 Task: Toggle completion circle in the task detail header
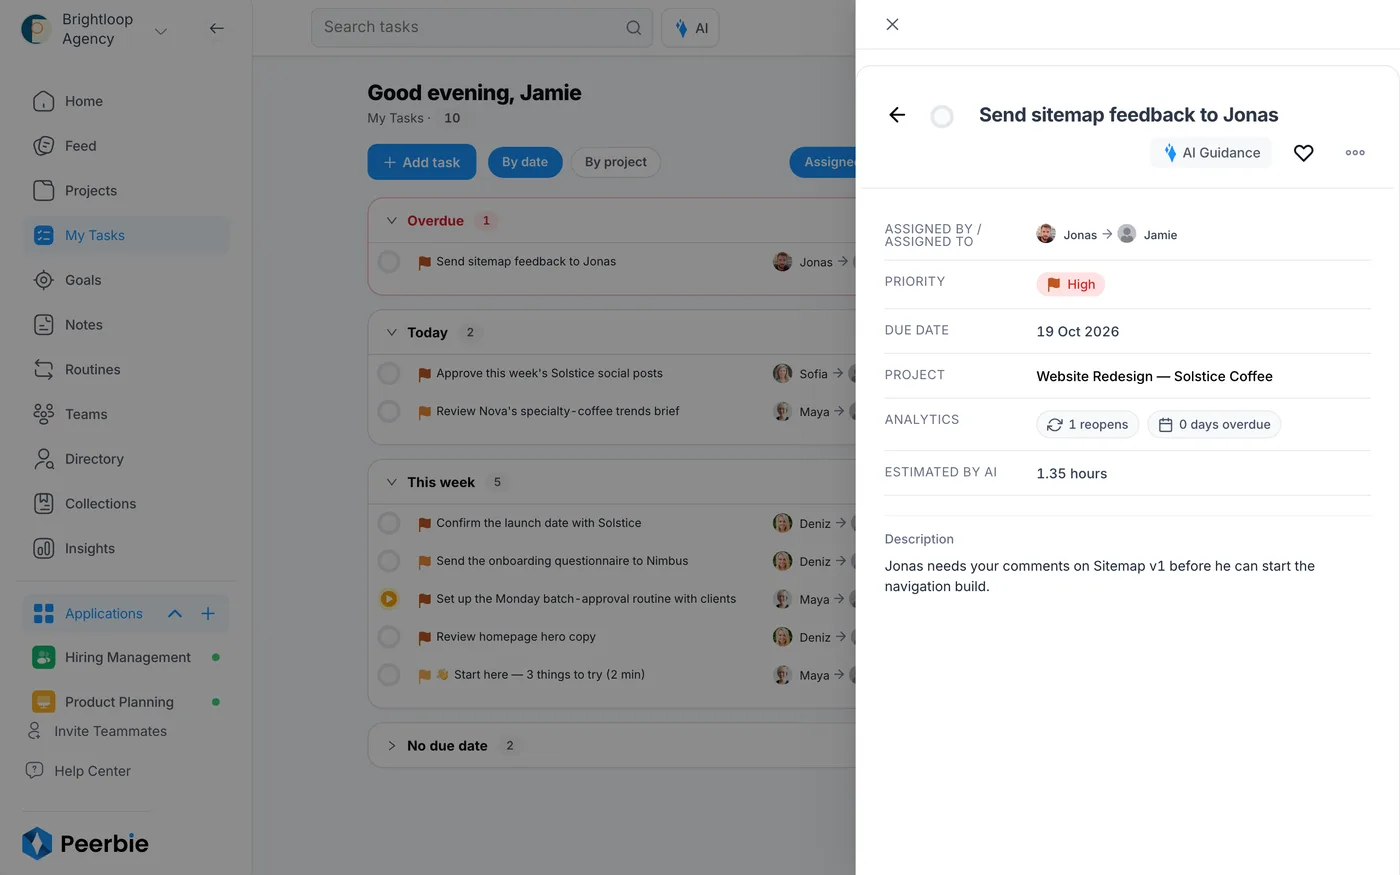(942, 116)
